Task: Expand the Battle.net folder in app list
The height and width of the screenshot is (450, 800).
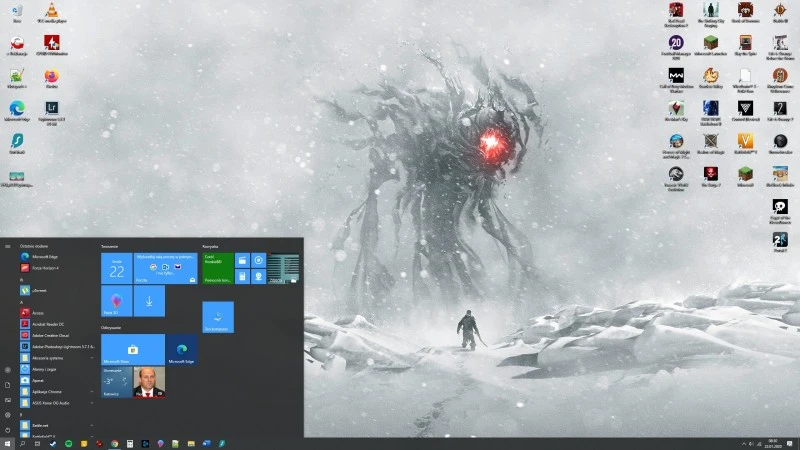Action: (x=57, y=425)
